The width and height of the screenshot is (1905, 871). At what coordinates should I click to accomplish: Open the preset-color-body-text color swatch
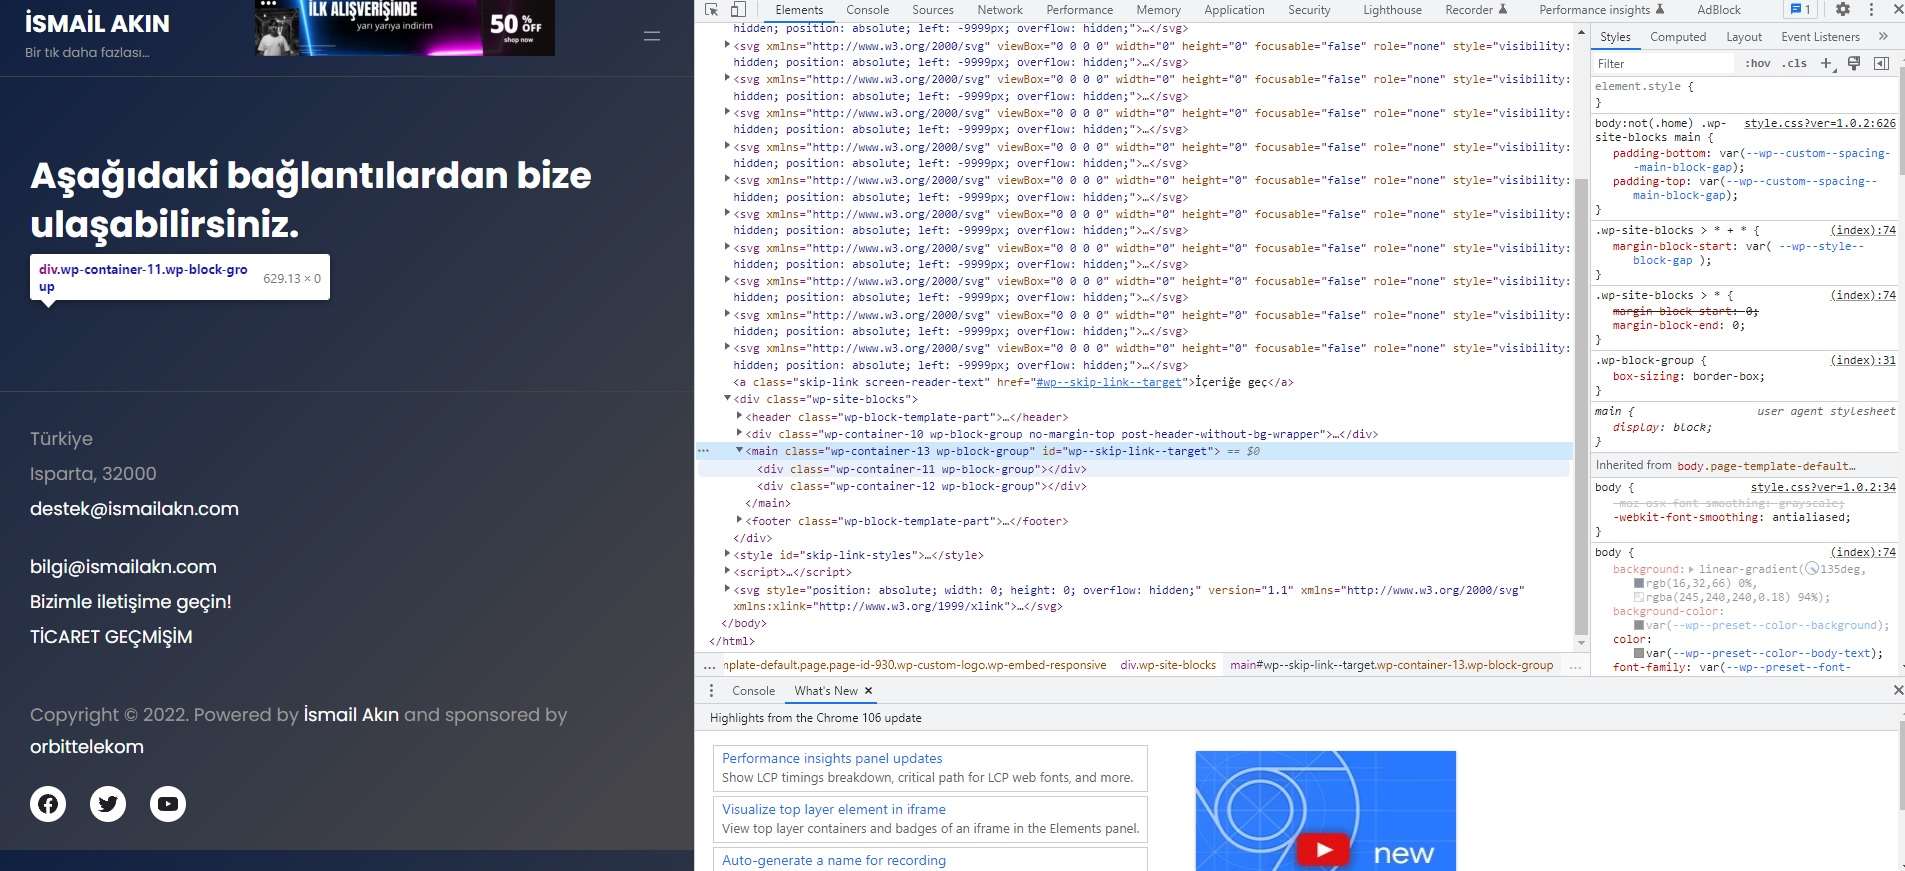[x=1639, y=653]
